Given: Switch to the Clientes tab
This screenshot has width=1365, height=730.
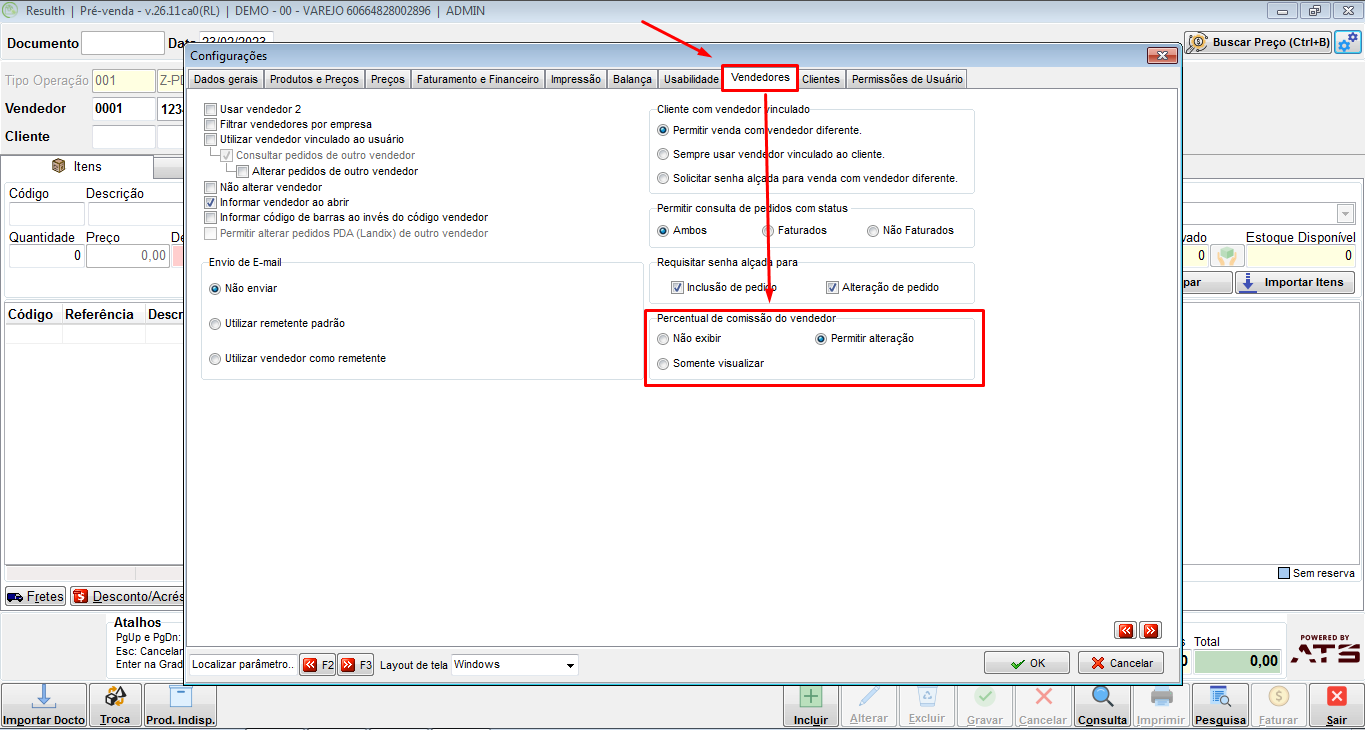Looking at the screenshot, I should [x=821, y=79].
